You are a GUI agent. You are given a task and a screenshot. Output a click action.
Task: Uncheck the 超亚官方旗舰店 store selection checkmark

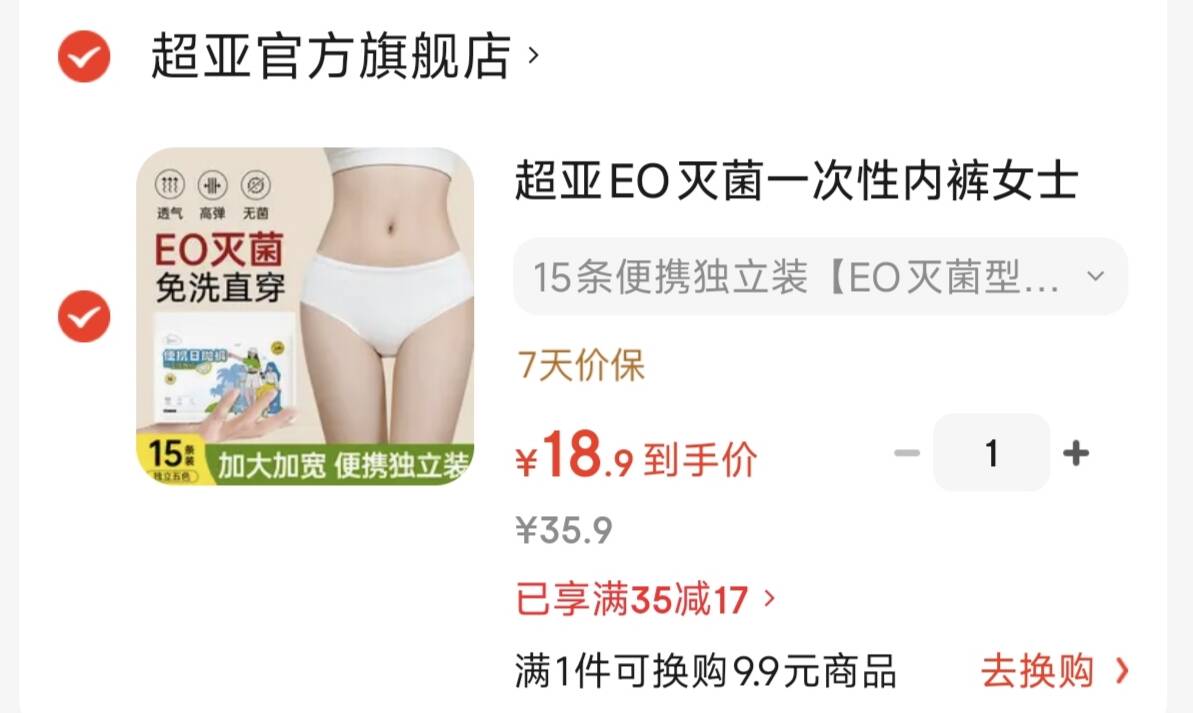84,56
